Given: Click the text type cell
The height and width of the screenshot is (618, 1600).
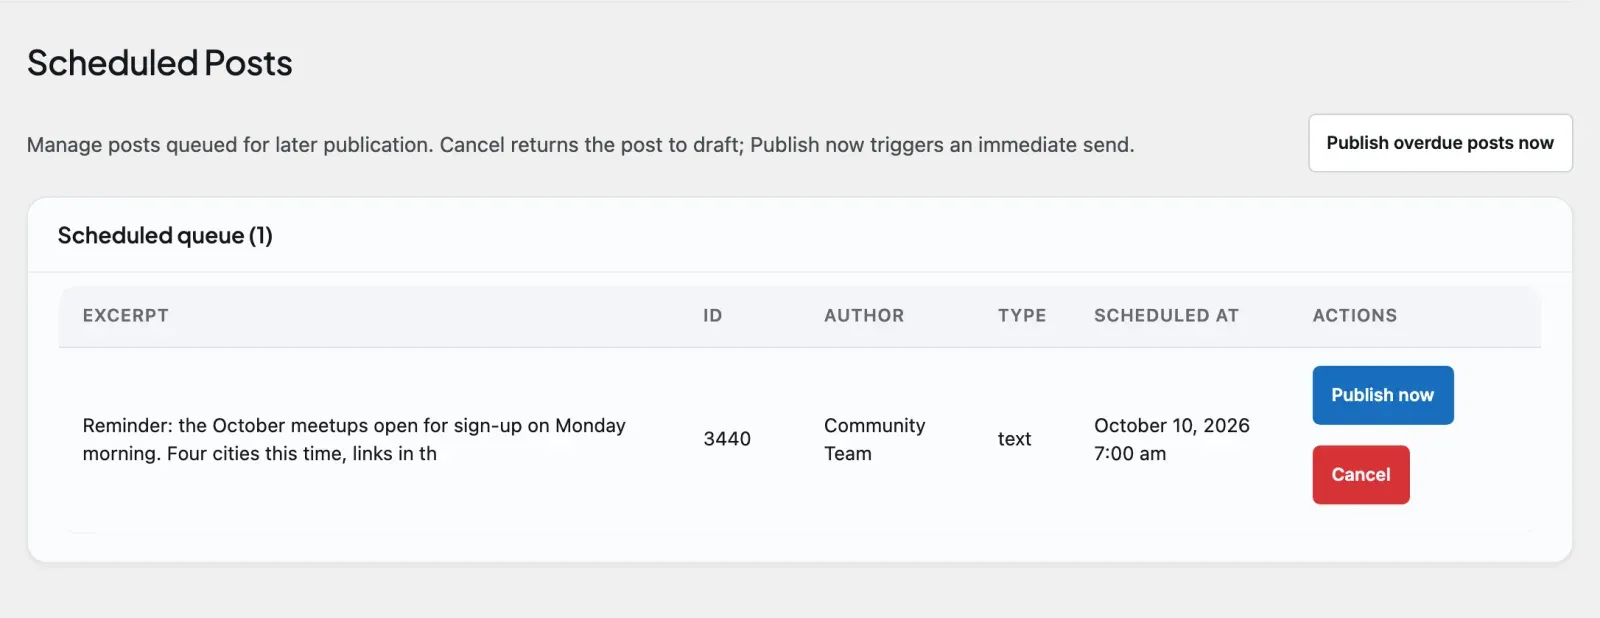Looking at the screenshot, I should coord(1014,439).
